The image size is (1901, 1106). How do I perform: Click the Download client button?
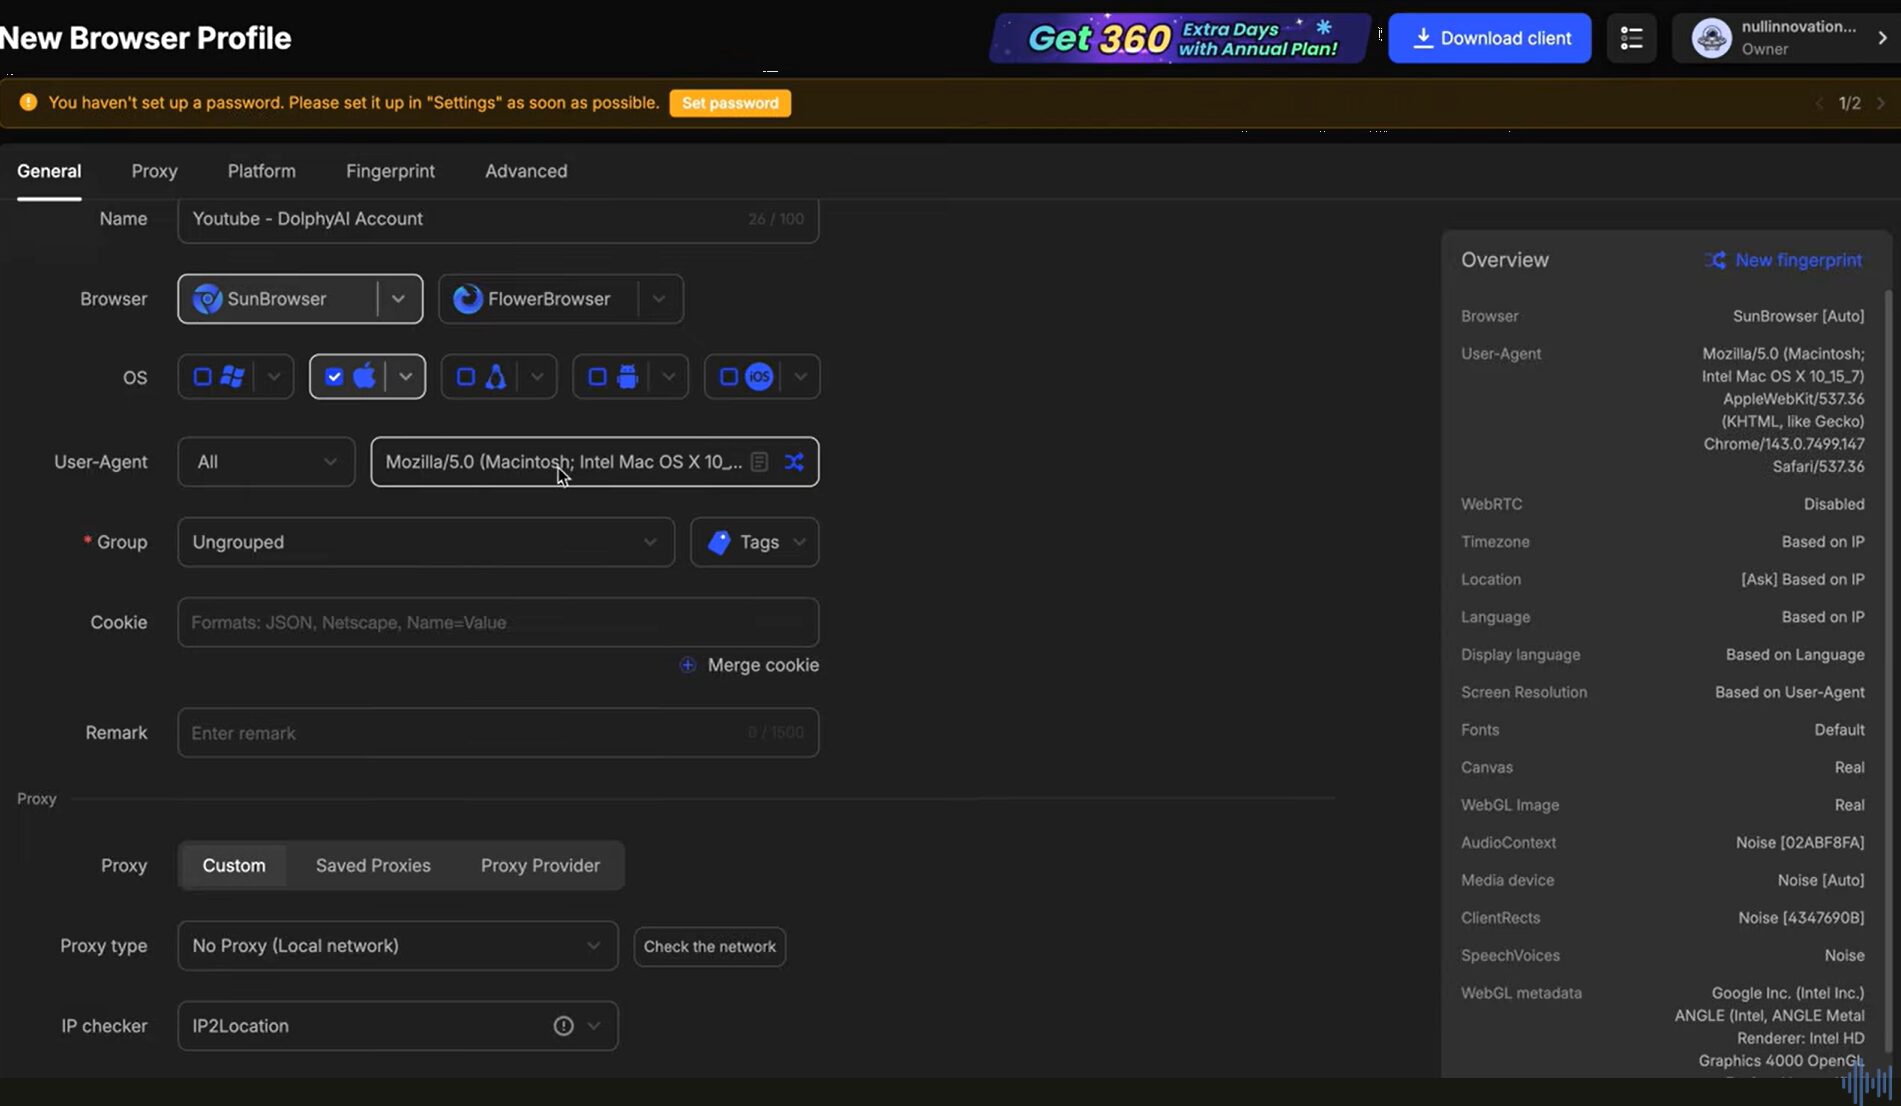pyautogui.click(x=1489, y=38)
